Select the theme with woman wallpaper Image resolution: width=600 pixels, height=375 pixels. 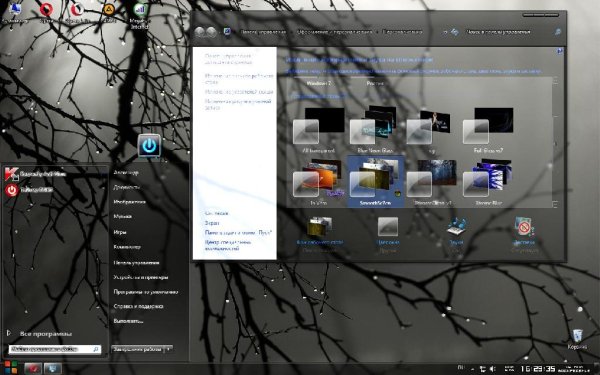pyautogui.click(x=432, y=130)
